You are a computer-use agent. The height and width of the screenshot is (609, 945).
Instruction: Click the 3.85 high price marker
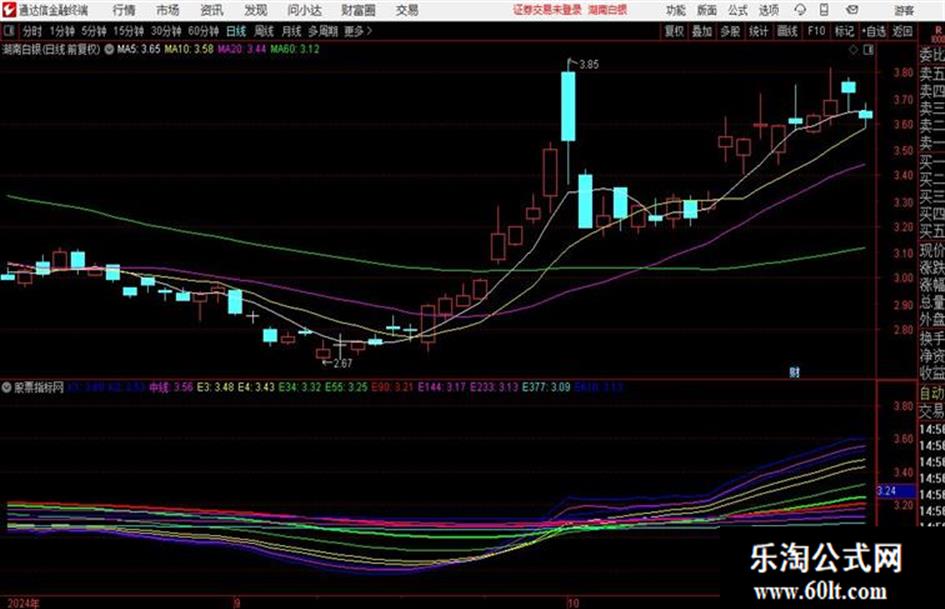coord(589,65)
